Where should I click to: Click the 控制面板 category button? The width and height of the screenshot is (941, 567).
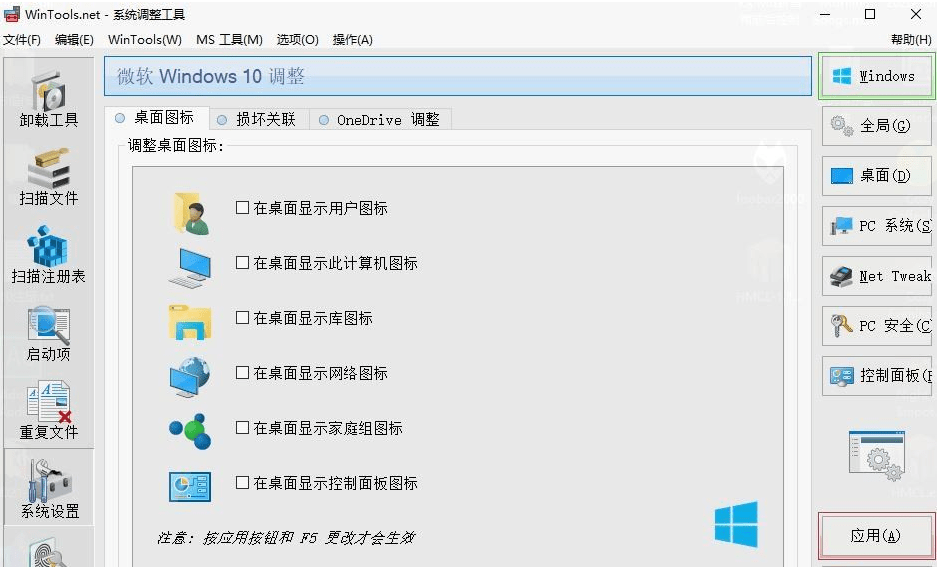click(876, 376)
